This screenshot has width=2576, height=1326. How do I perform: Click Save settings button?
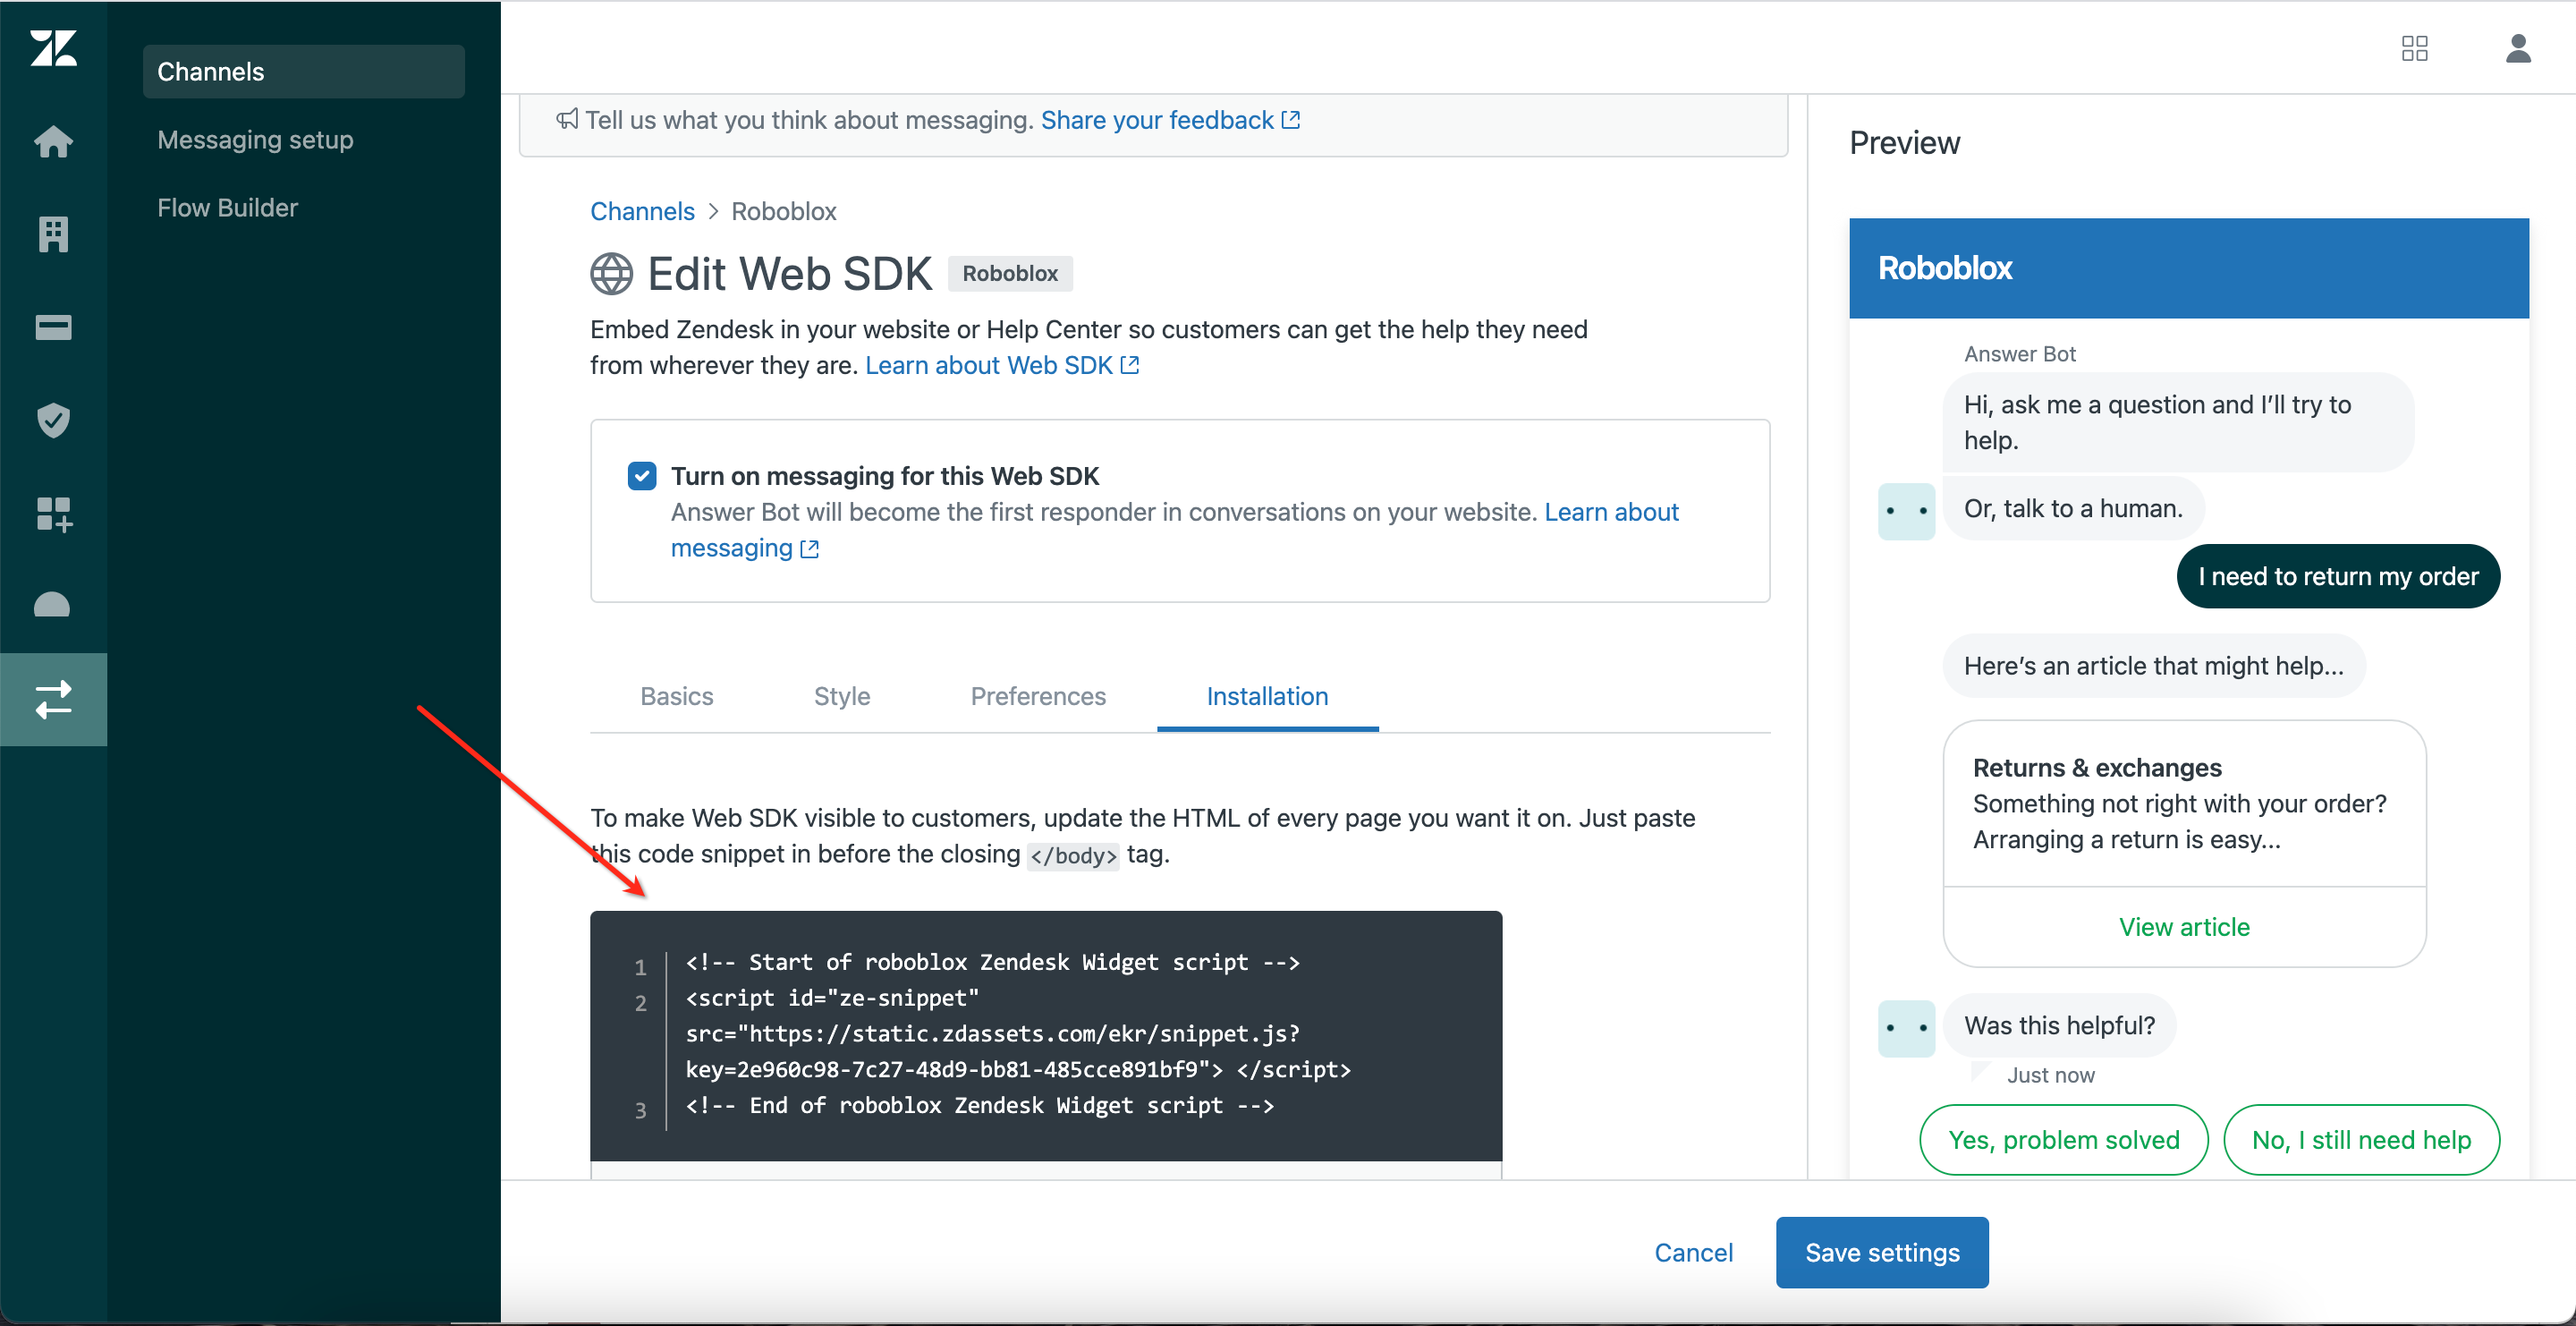(x=1881, y=1252)
